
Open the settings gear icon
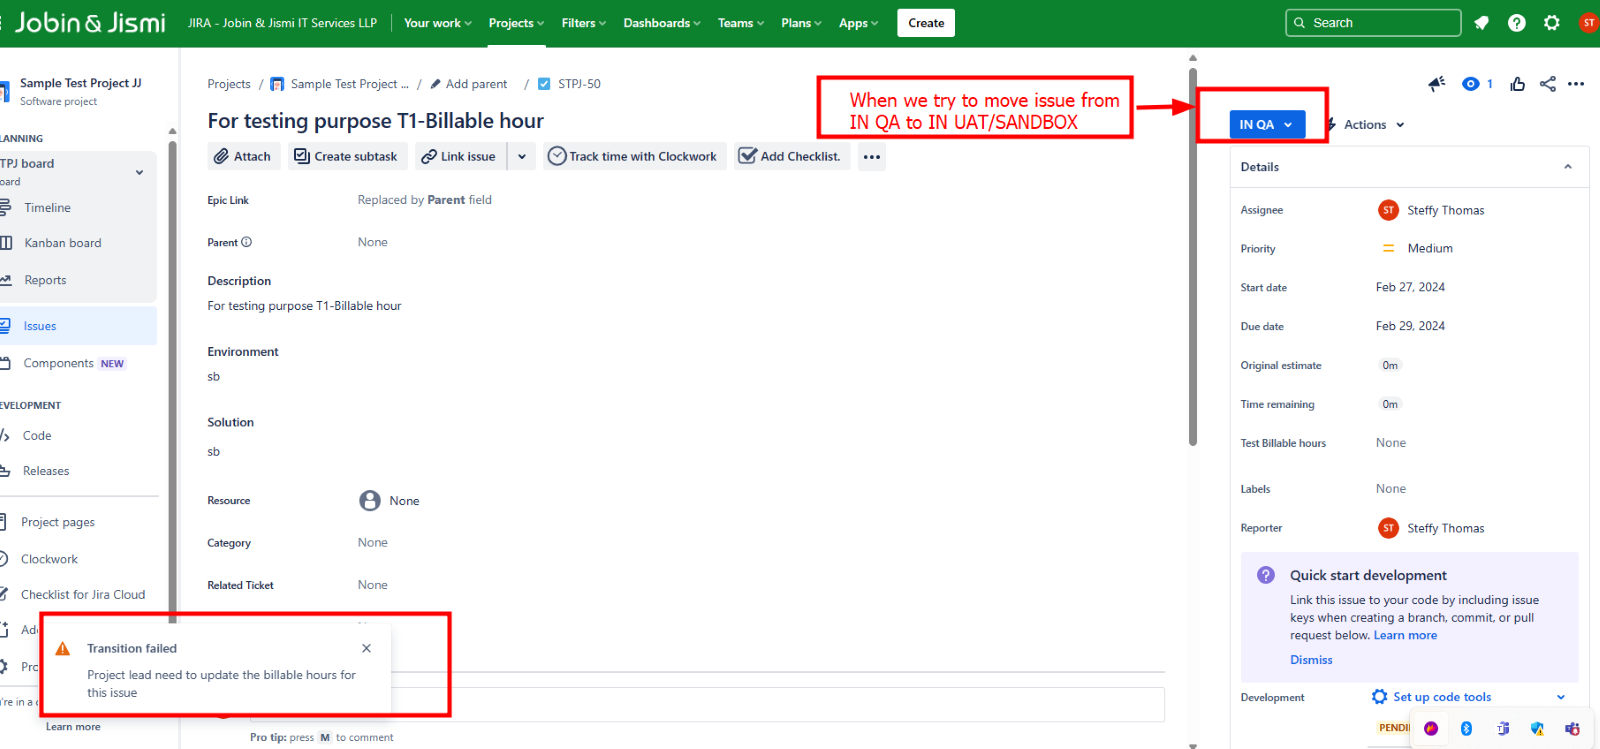click(x=1551, y=23)
